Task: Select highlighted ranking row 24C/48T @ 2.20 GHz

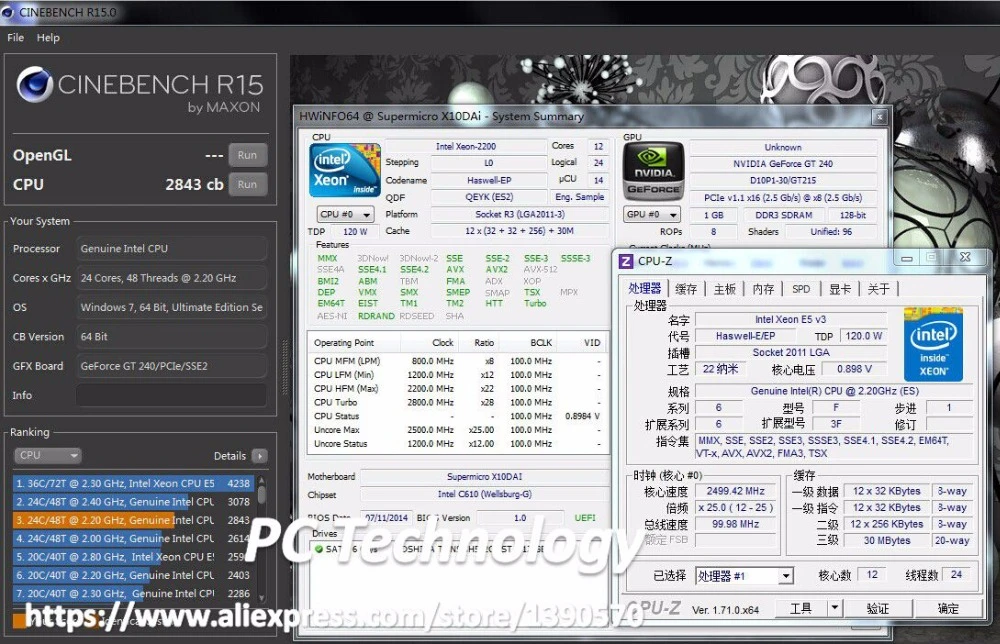Action: point(133,520)
